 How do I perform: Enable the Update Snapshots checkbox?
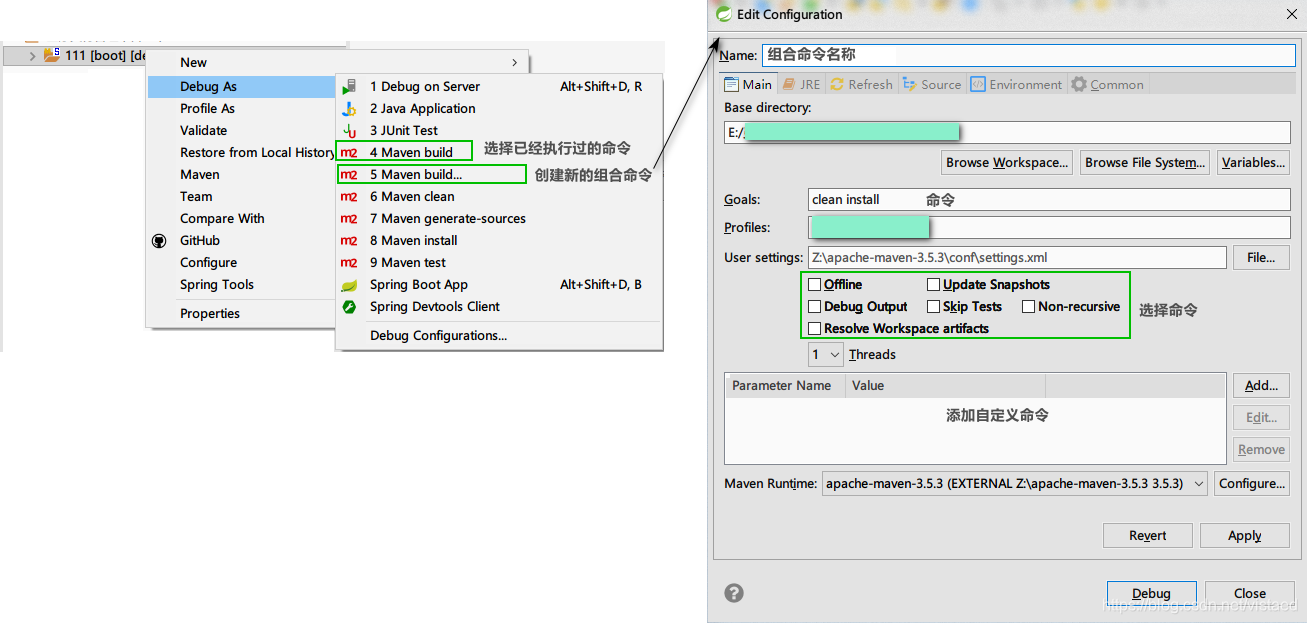(x=934, y=285)
